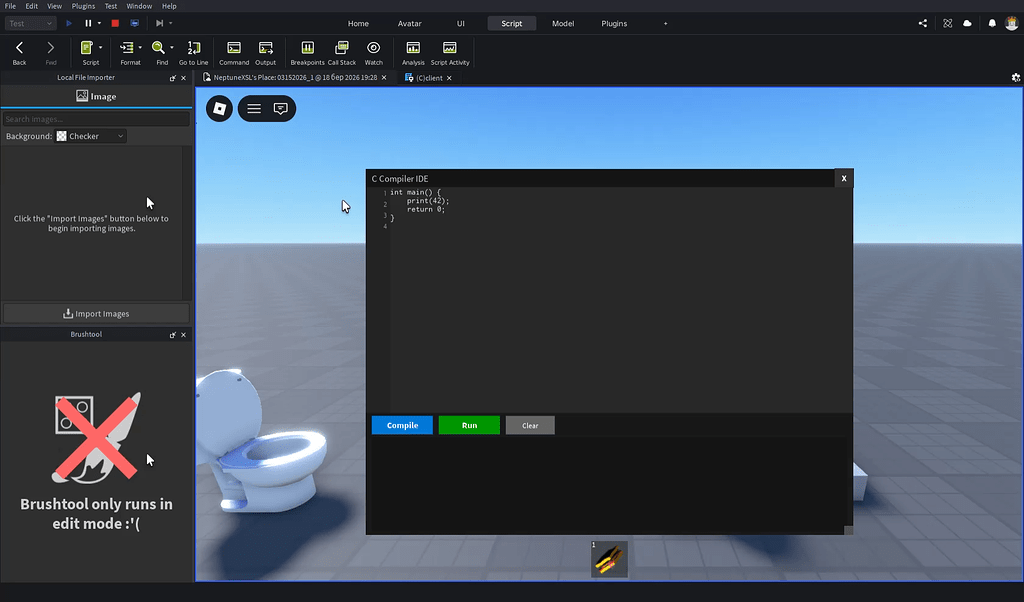Open the pause options dropdown arrow
Image resolution: width=1024 pixels, height=602 pixels.
click(x=99, y=24)
